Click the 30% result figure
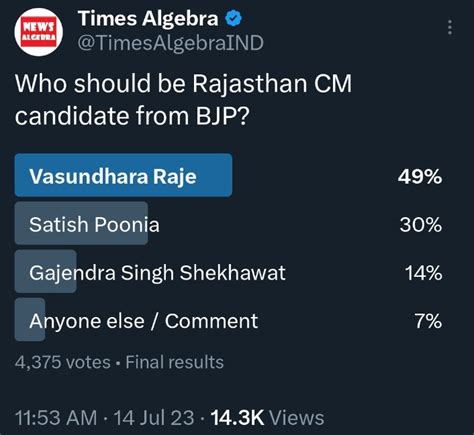Screen dimensions: 474x435 (421, 224)
